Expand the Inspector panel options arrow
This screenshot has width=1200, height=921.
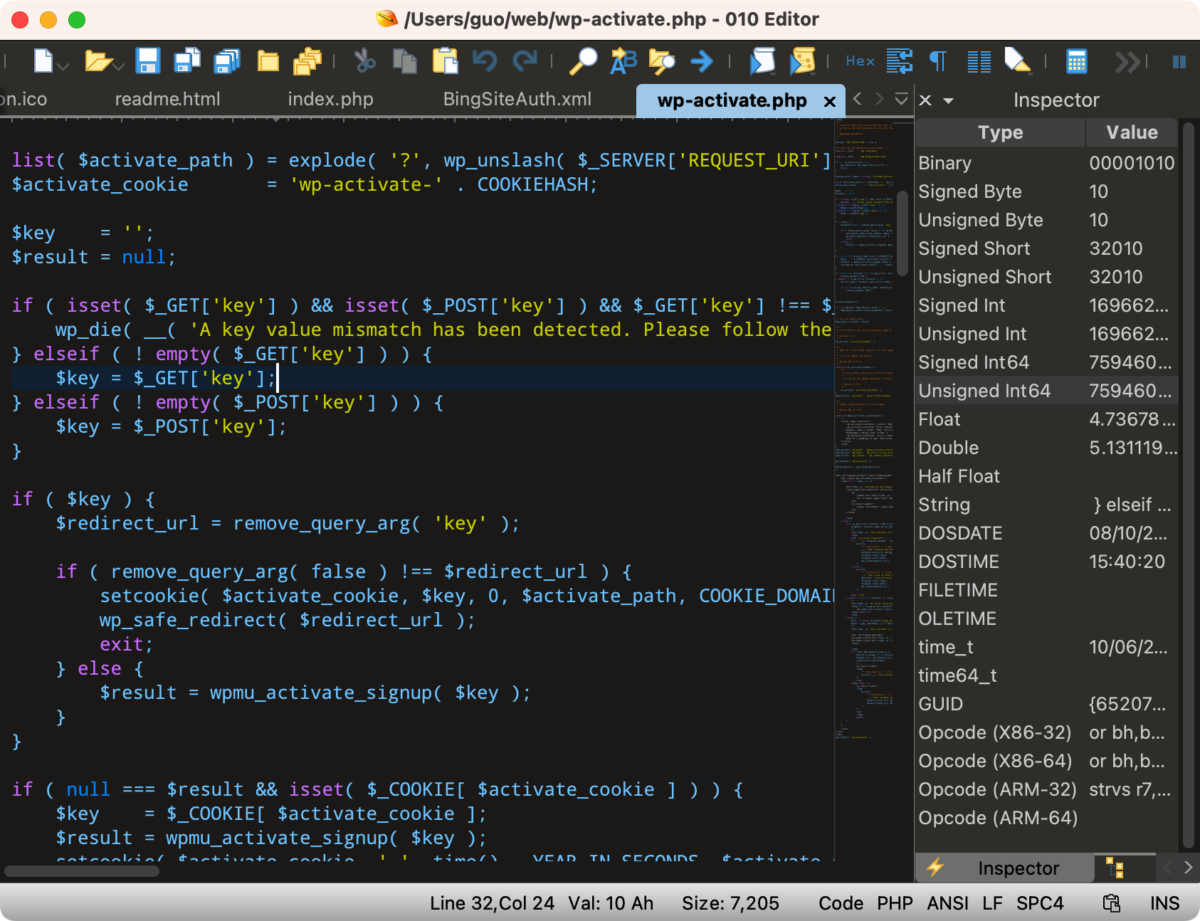[948, 101]
